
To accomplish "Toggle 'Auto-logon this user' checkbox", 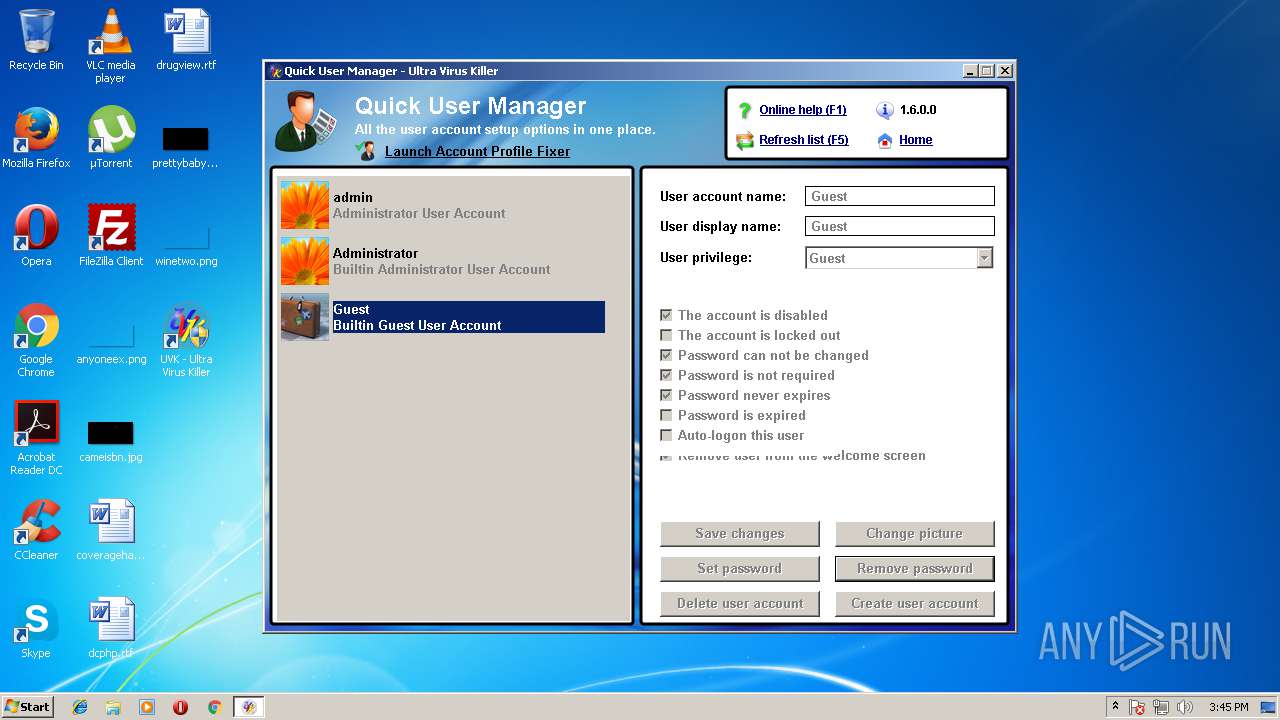I will (x=666, y=435).
